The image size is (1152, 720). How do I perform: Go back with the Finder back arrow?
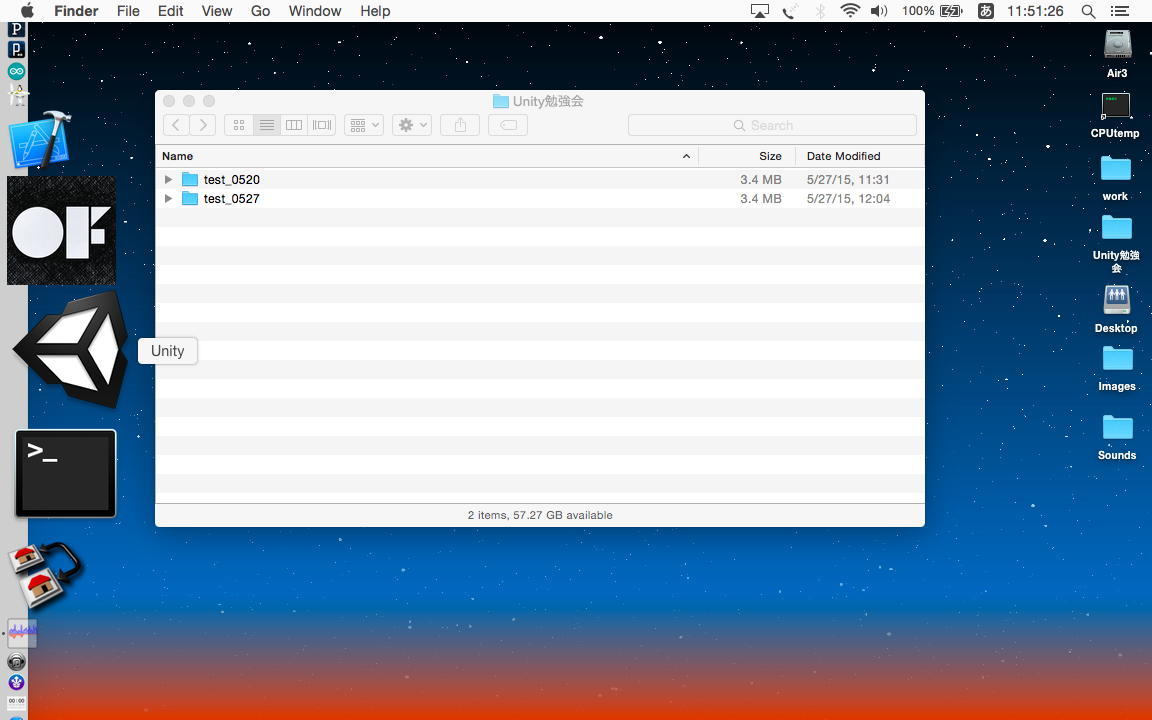point(176,125)
